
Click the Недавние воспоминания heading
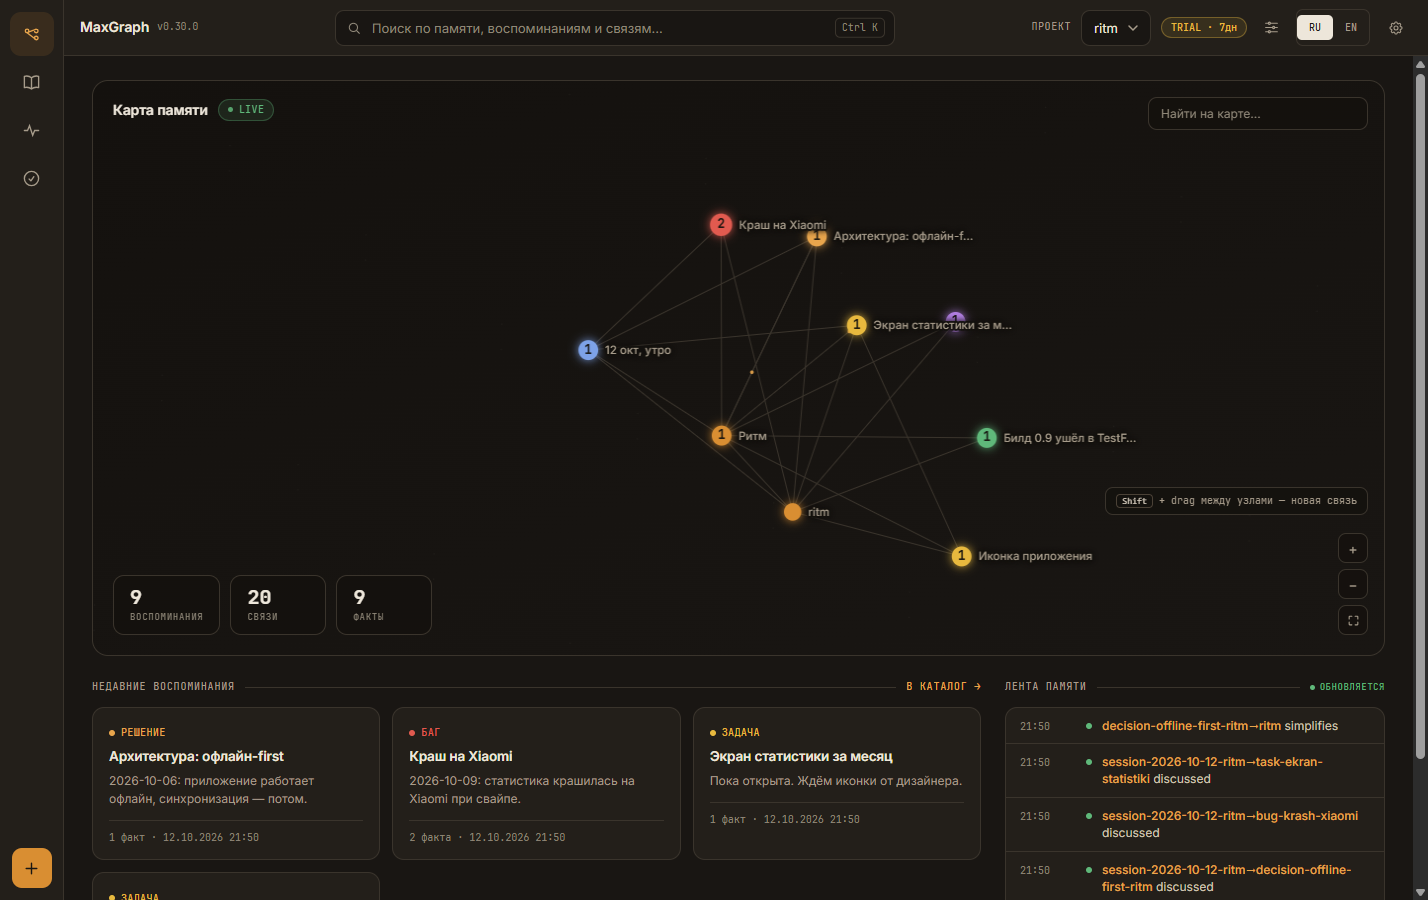[x=163, y=687]
